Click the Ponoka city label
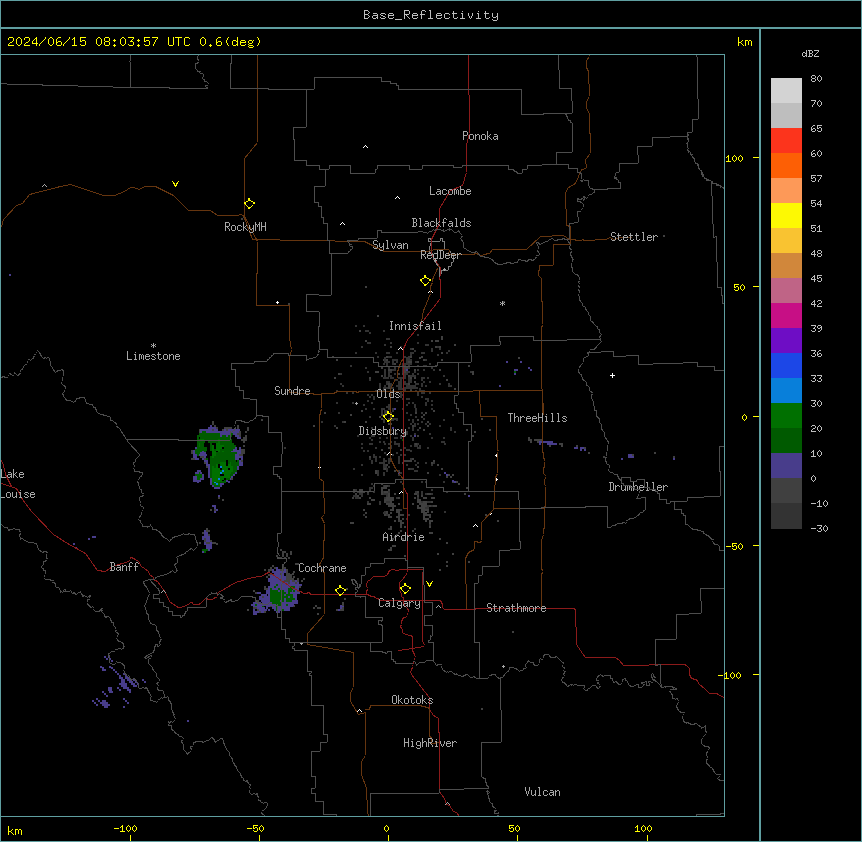This screenshot has height=842, width=862. [480, 136]
